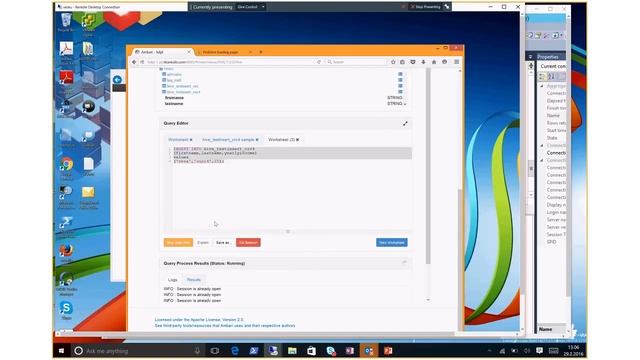Click the Firefox URL address bar
Viewport: 640px width, 360px height.
tap(231, 62)
